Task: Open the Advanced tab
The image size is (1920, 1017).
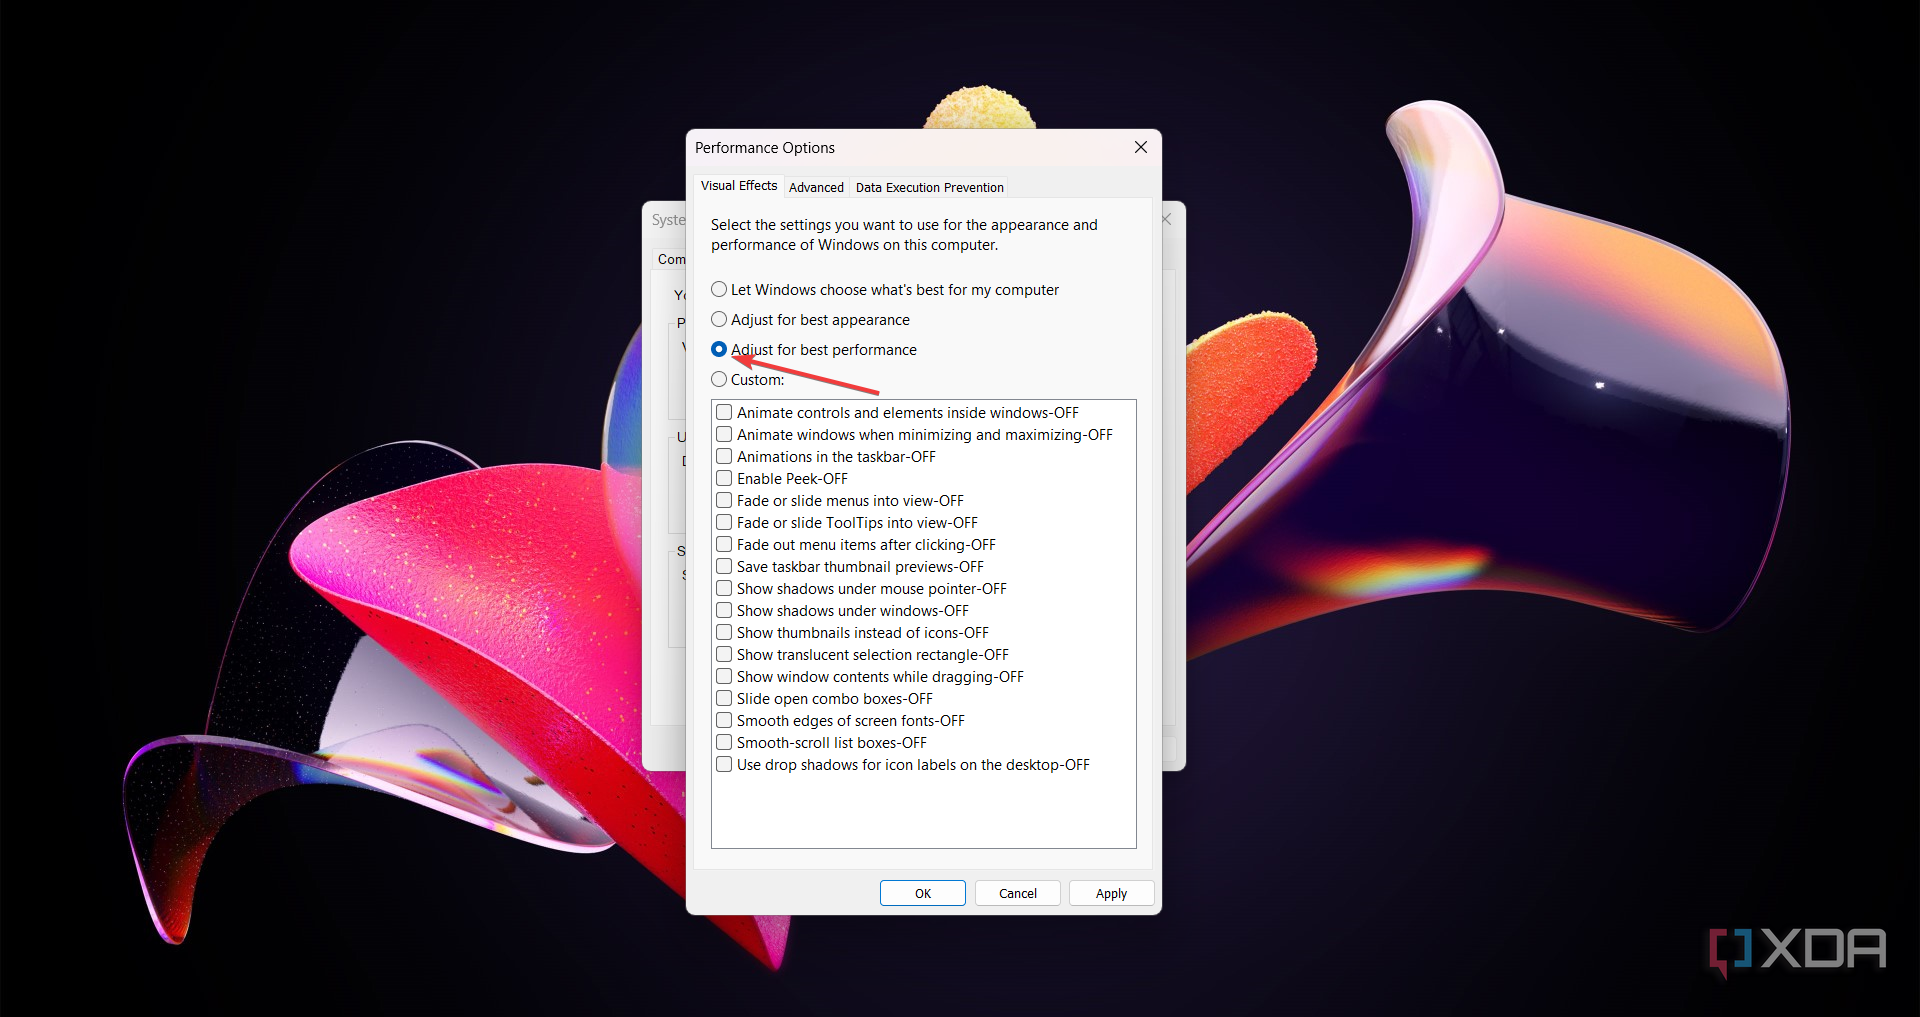Action: pos(816,187)
